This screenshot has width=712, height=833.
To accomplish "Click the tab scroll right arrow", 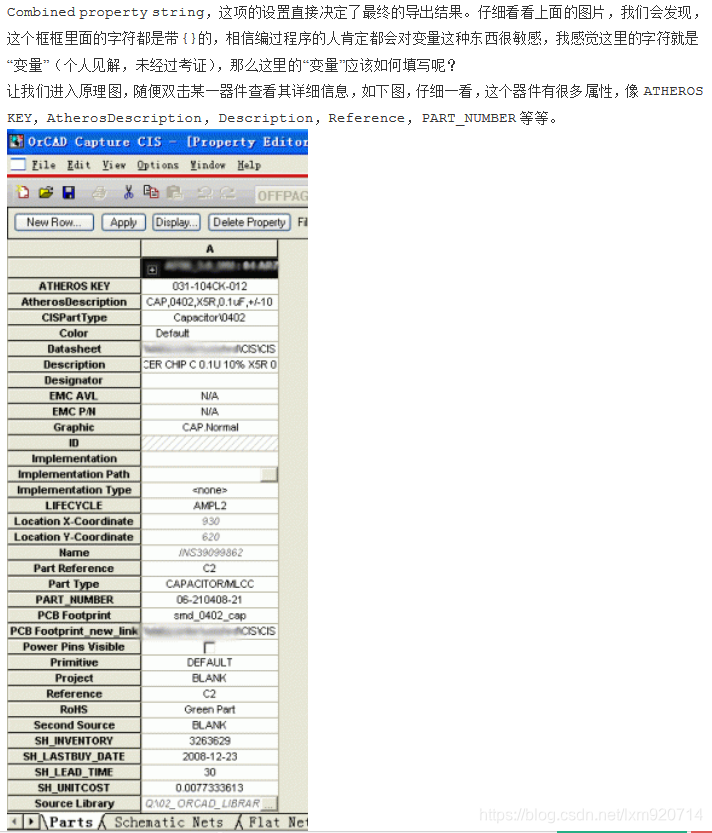I will (31, 822).
